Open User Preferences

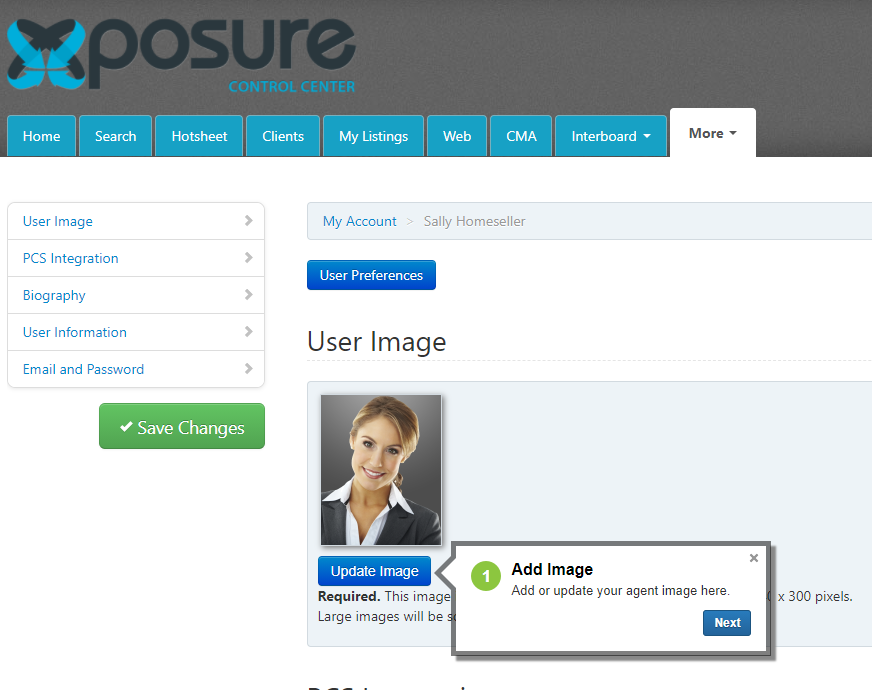point(371,275)
